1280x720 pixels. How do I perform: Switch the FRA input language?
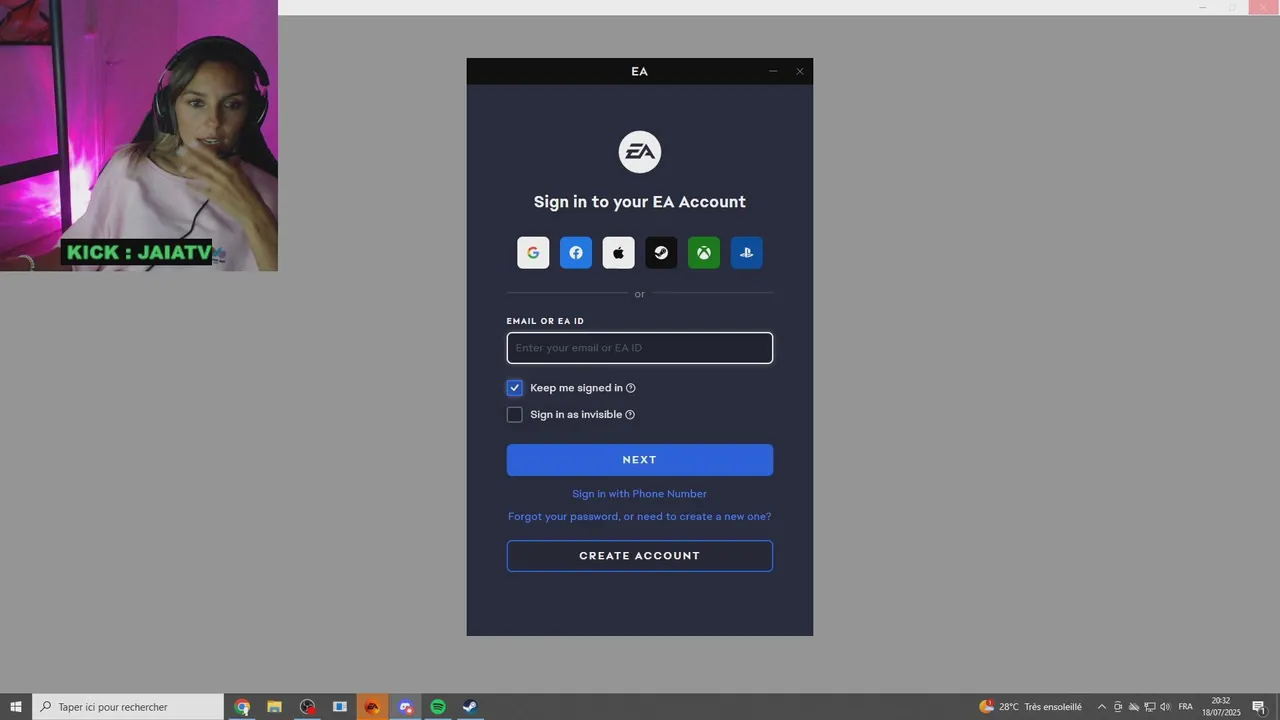1186,707
